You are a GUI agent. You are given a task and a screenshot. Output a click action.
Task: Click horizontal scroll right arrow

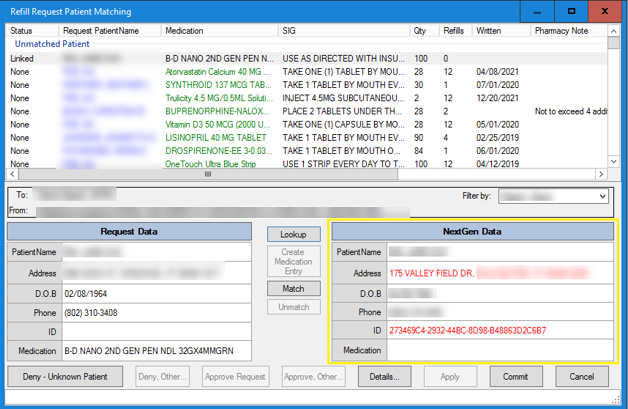(x=600, y=174)
